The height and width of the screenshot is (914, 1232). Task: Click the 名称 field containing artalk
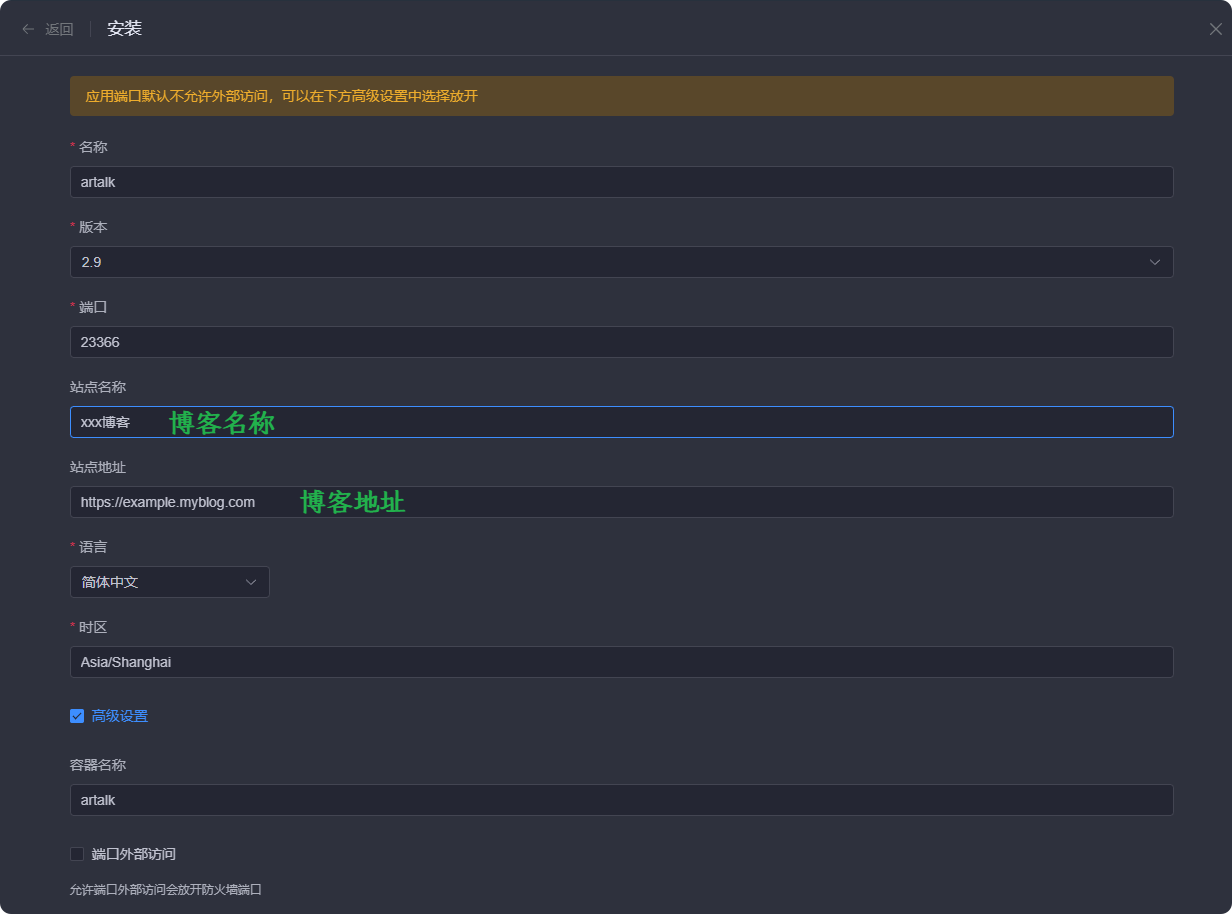620,182
